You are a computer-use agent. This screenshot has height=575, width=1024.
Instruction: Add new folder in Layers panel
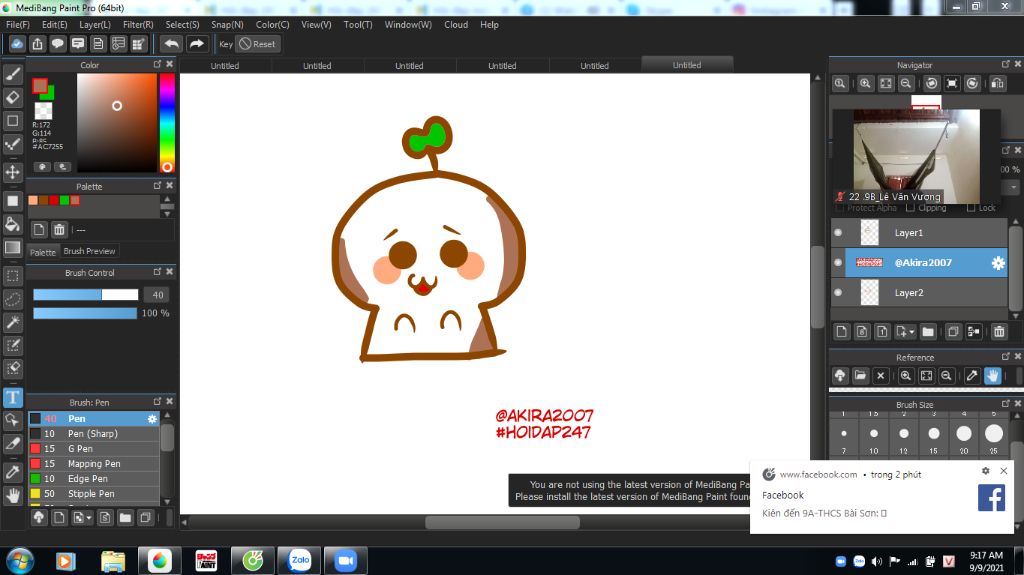(928, 332)
